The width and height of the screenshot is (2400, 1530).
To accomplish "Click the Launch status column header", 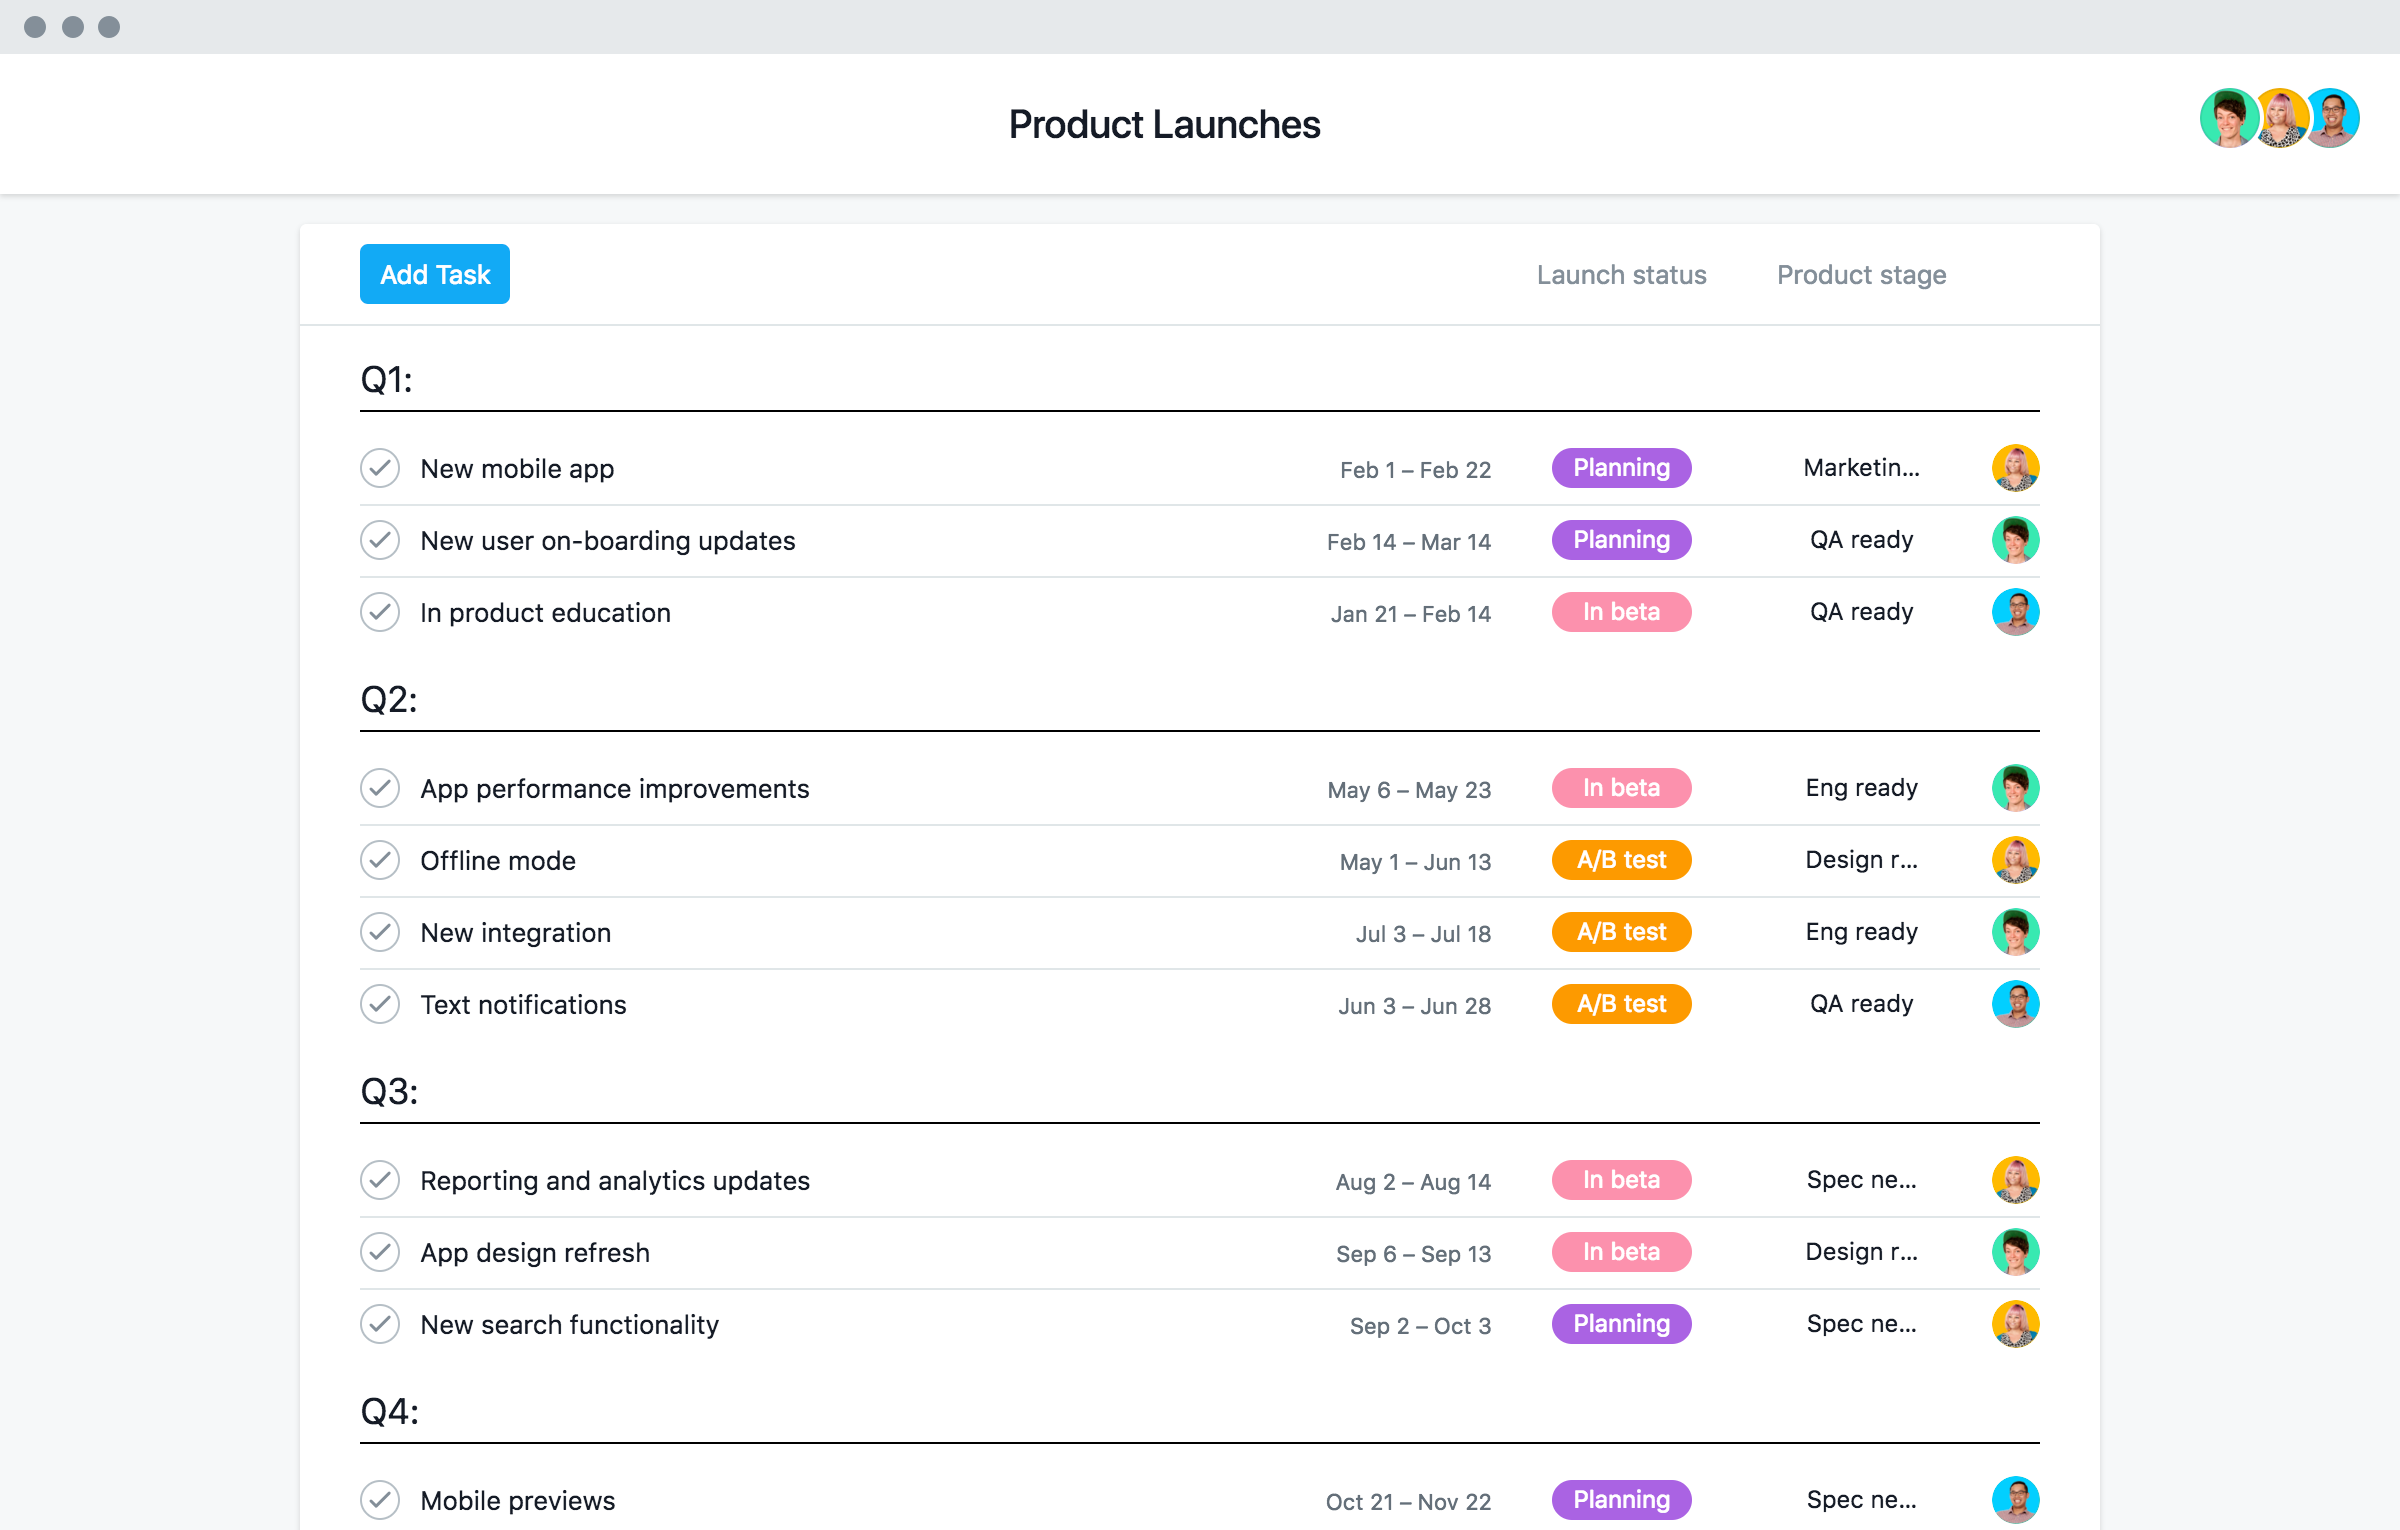I will pyautogui.click(x=1620, y=274).
